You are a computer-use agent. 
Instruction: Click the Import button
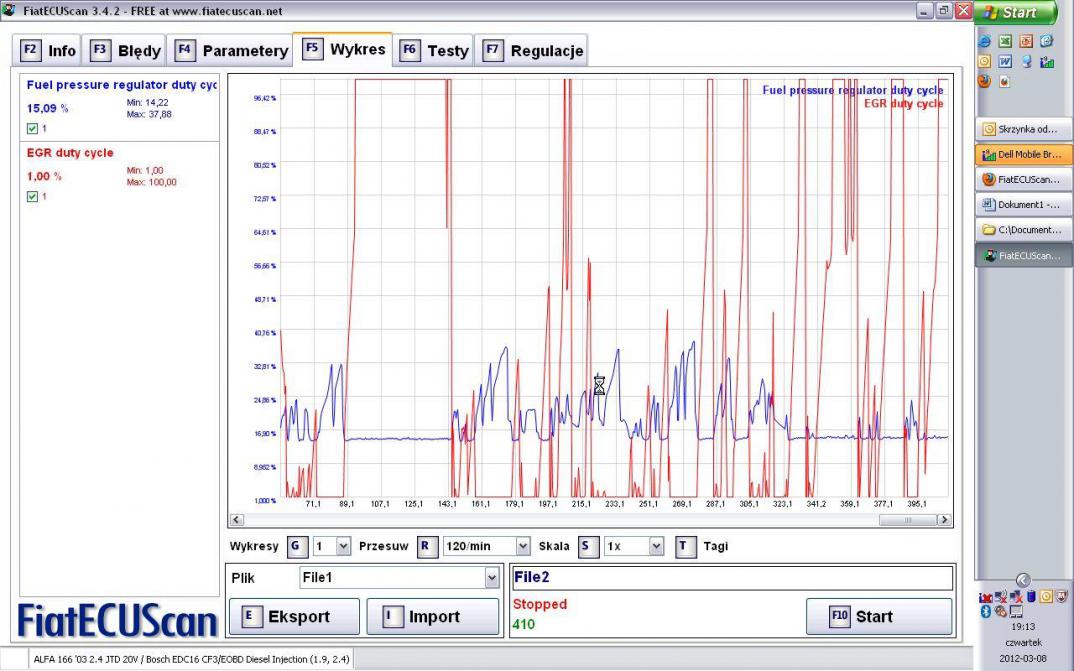pyautogui.click(x=433, y=617)
